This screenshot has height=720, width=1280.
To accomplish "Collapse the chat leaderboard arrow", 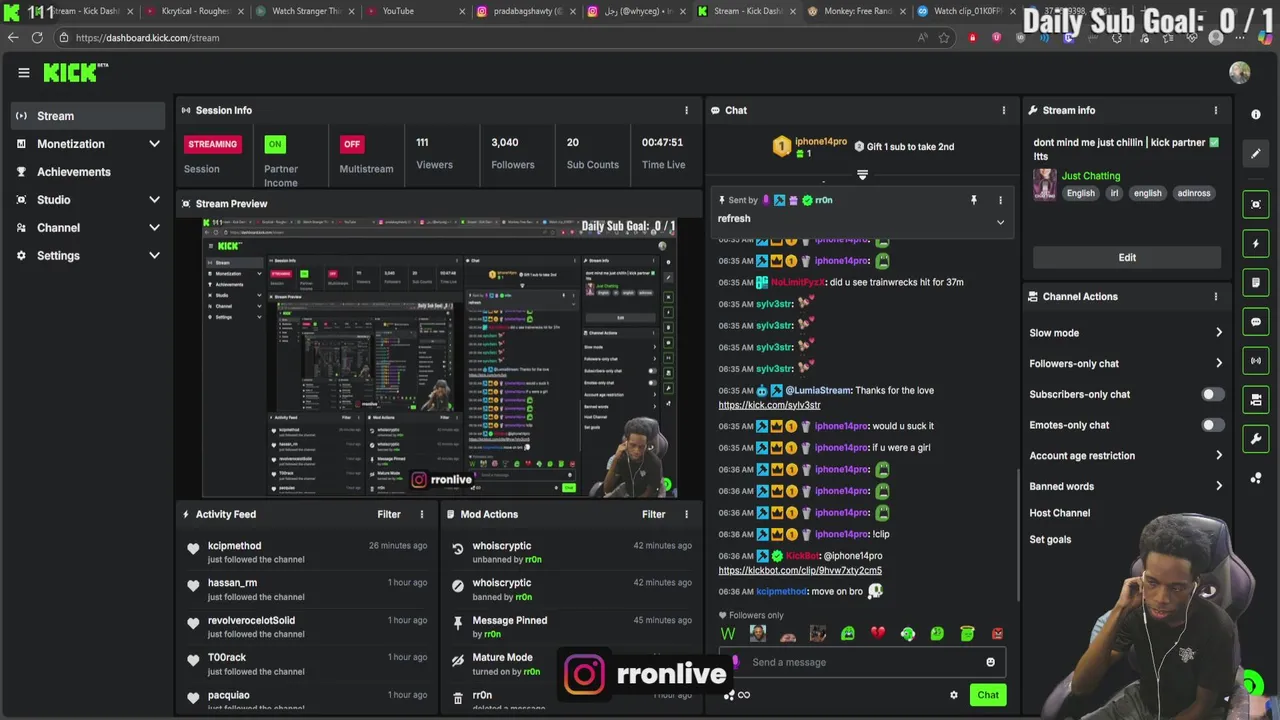I will 862,175.
